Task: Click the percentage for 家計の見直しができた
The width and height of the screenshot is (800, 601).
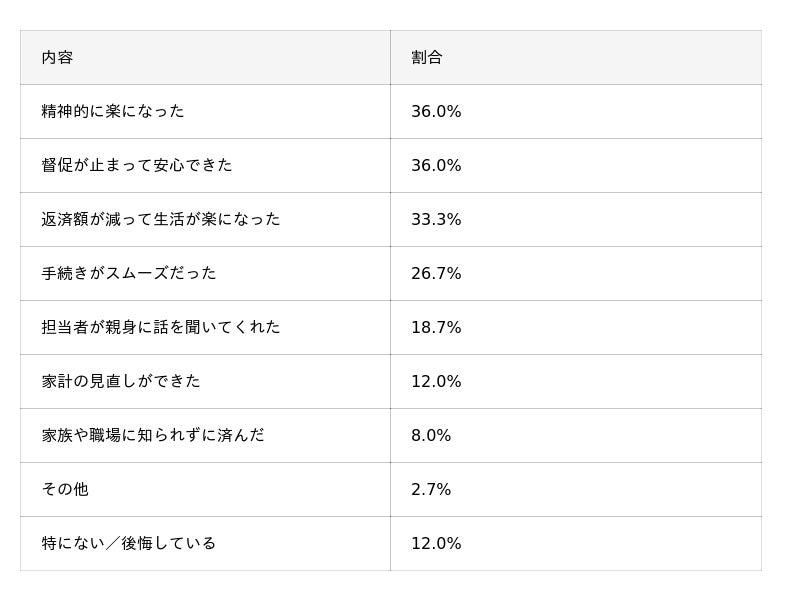Action: (436, 382)
